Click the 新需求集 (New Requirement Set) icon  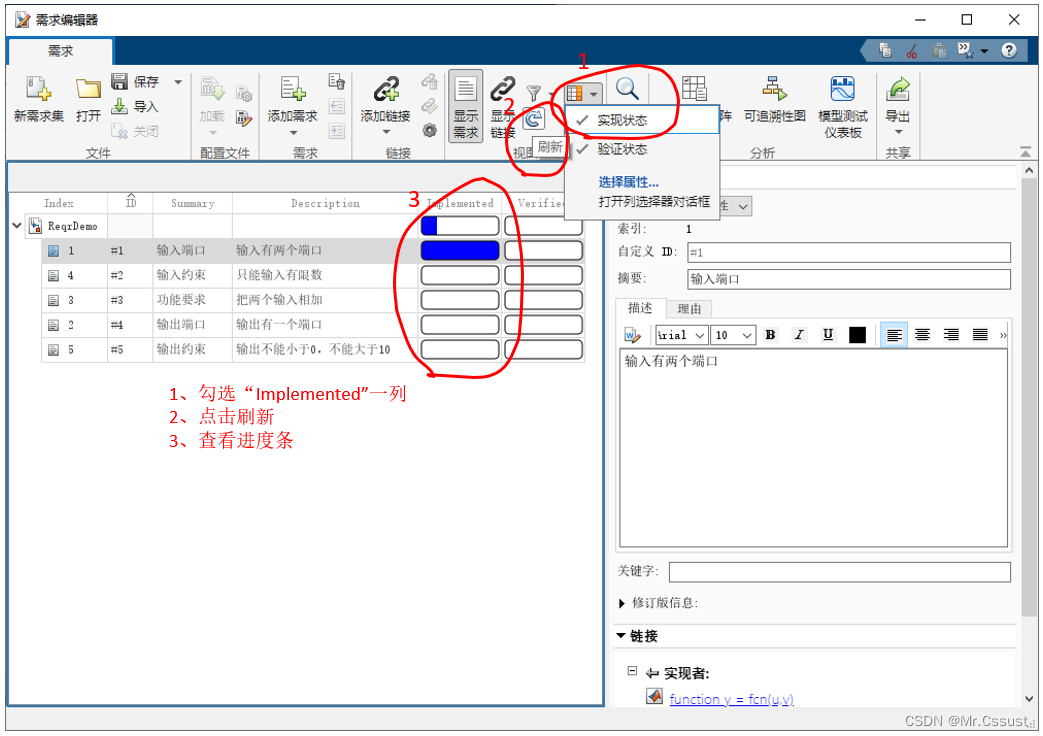38,92
